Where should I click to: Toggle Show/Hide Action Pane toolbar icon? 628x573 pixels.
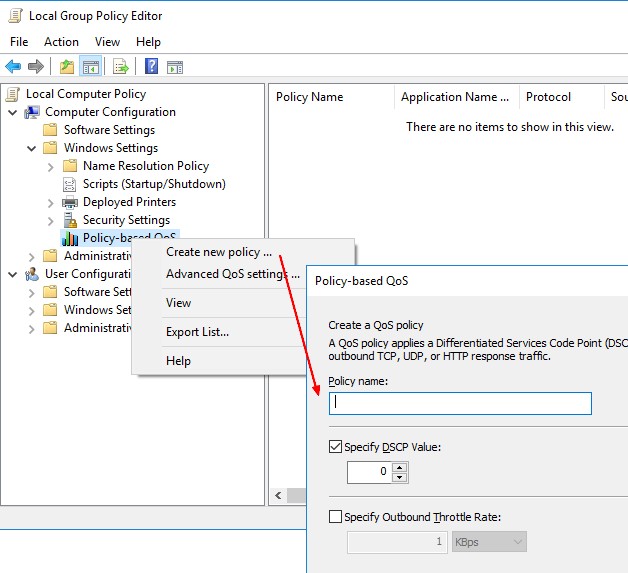[x=175, y=67]
